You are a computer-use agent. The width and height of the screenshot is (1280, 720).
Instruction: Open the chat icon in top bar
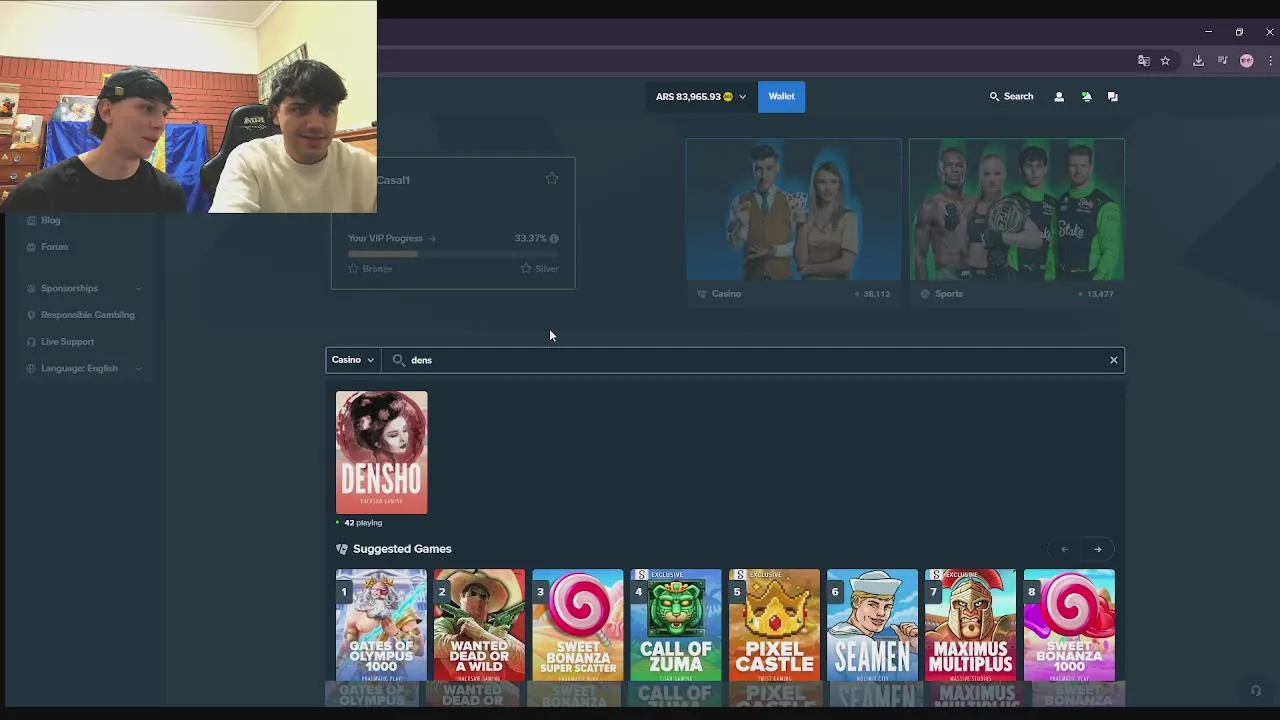pyautogui.click(x=1113, y=97)
